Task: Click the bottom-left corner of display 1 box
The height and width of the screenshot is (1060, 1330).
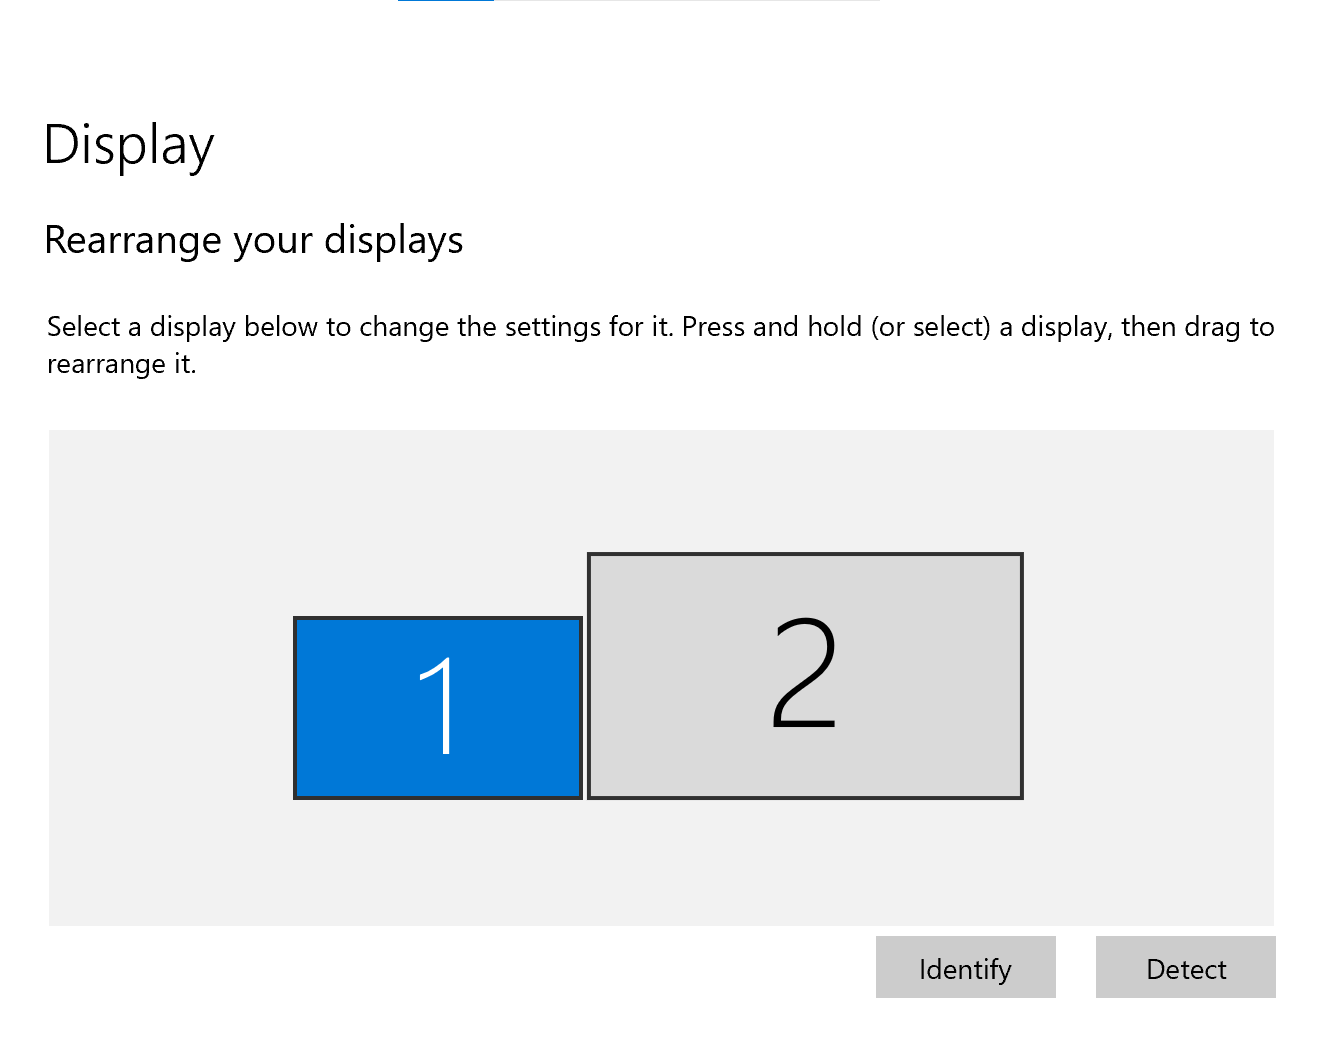Action: click(x=296, y=797)
